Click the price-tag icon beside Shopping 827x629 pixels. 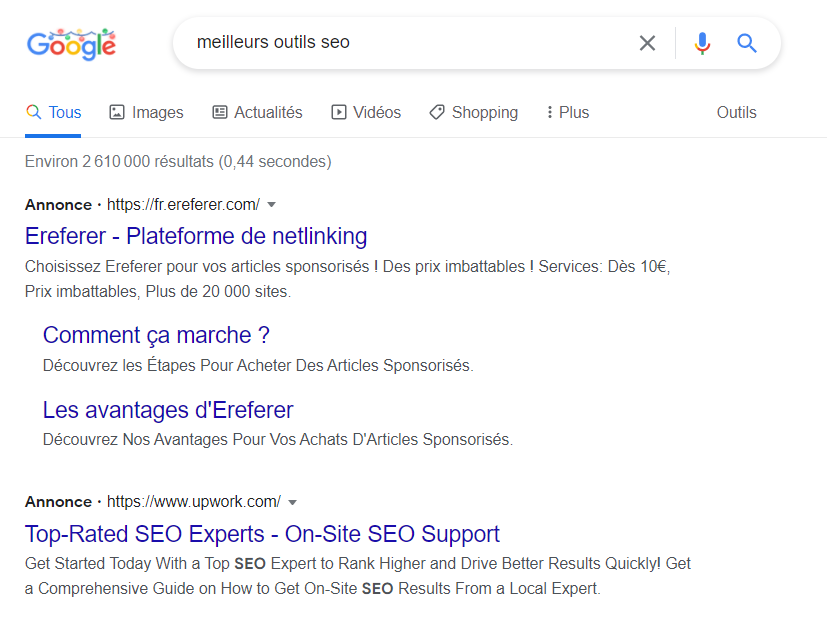point(437,112)
